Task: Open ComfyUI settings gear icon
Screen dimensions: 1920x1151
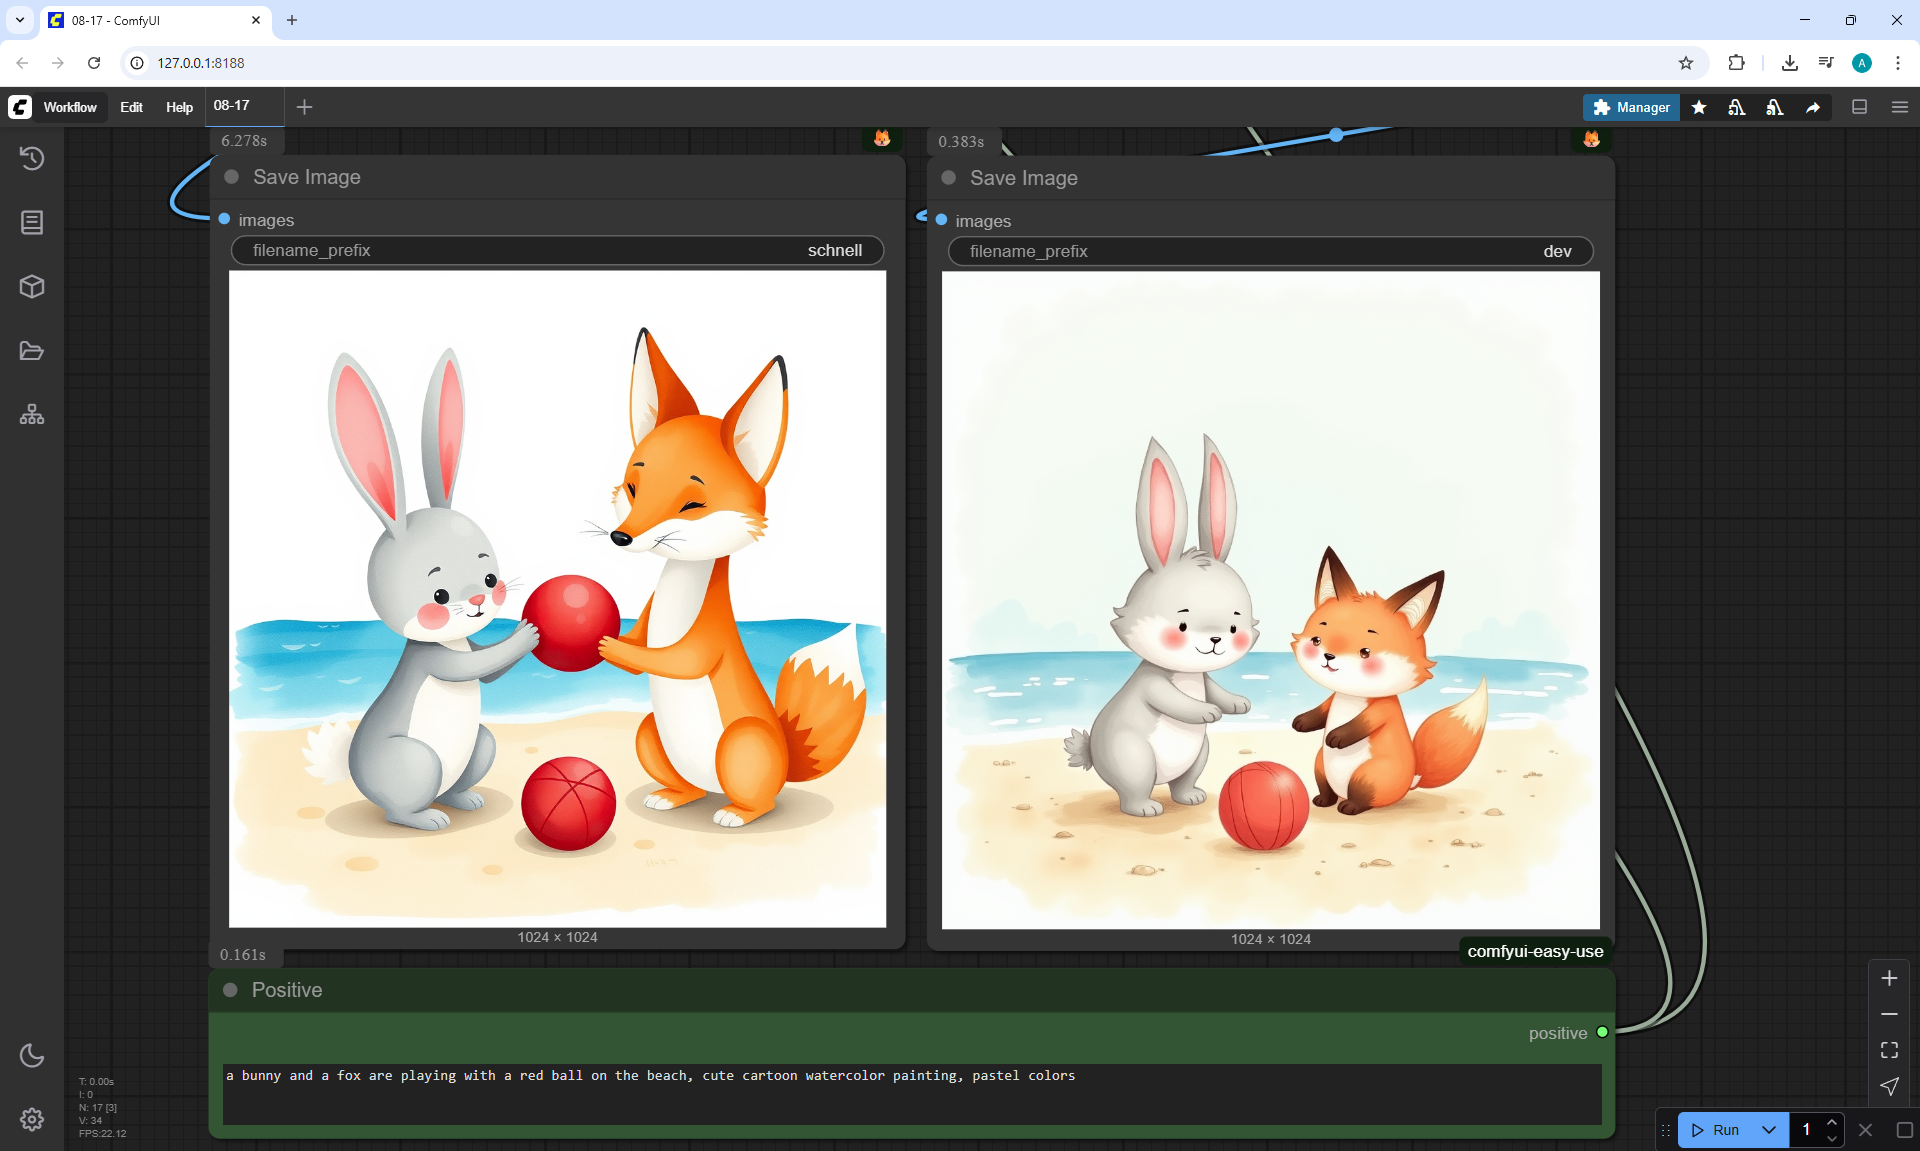Action: click(32, 1119)
